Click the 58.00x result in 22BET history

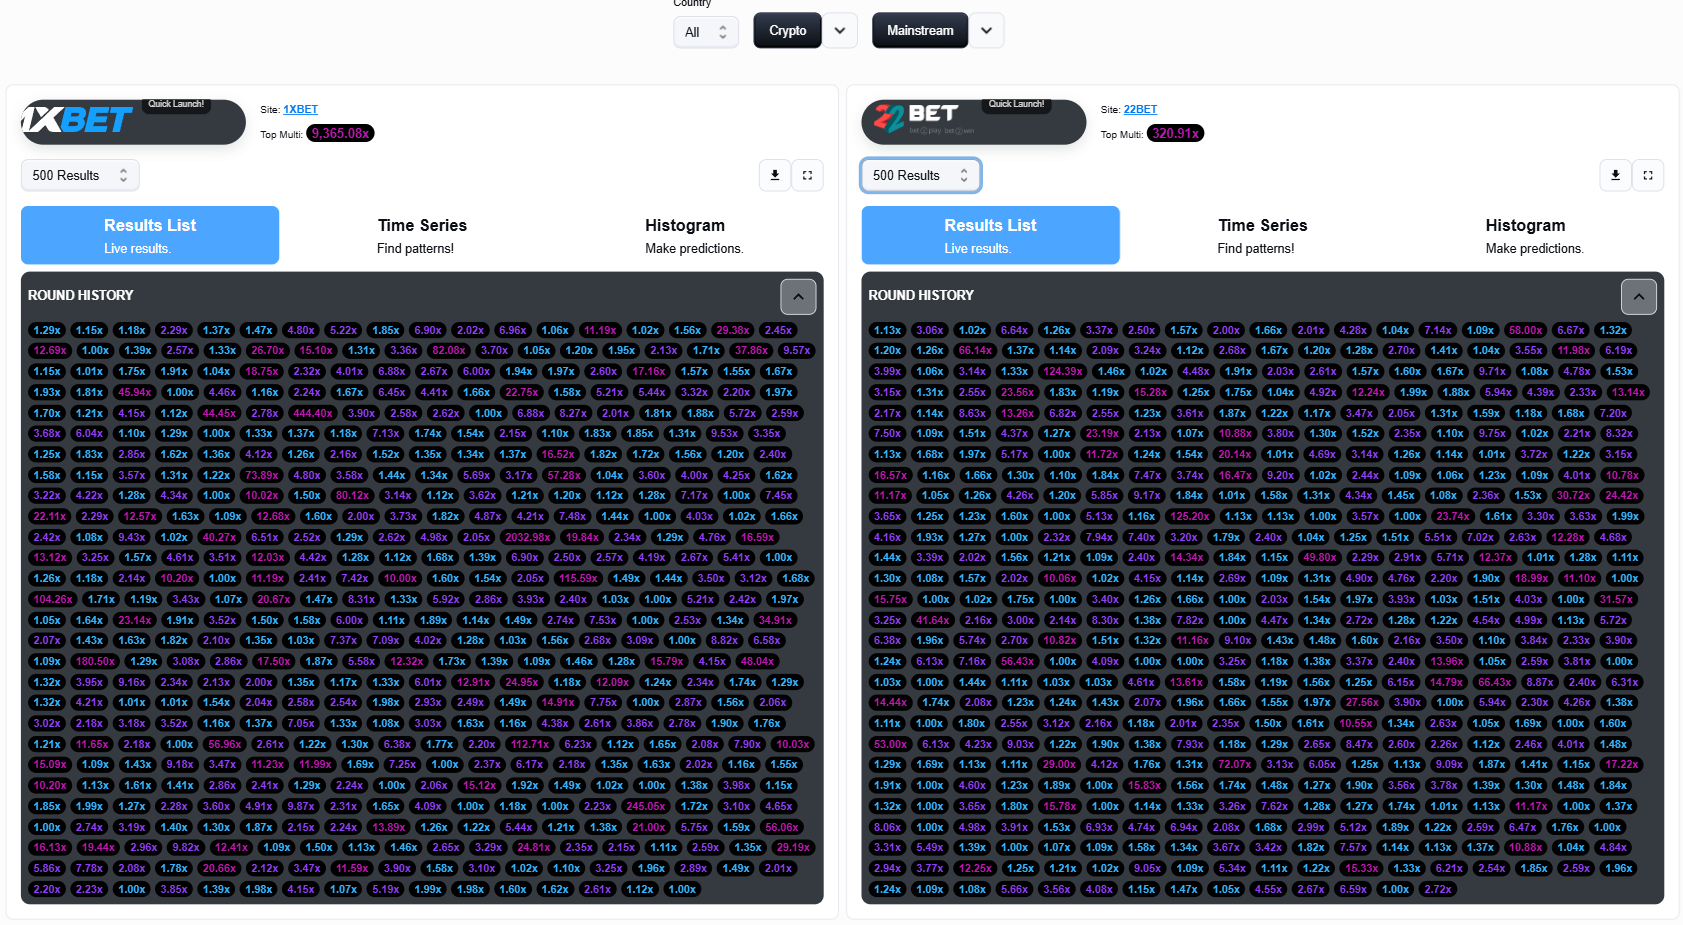pyautogui.click(x=1525, y=330)
